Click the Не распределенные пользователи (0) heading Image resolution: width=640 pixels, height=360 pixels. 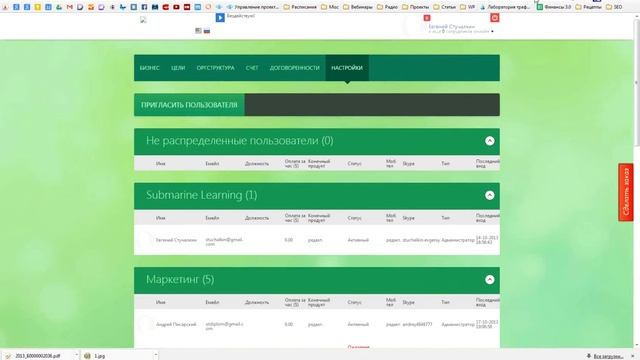(x=240, y=141)
